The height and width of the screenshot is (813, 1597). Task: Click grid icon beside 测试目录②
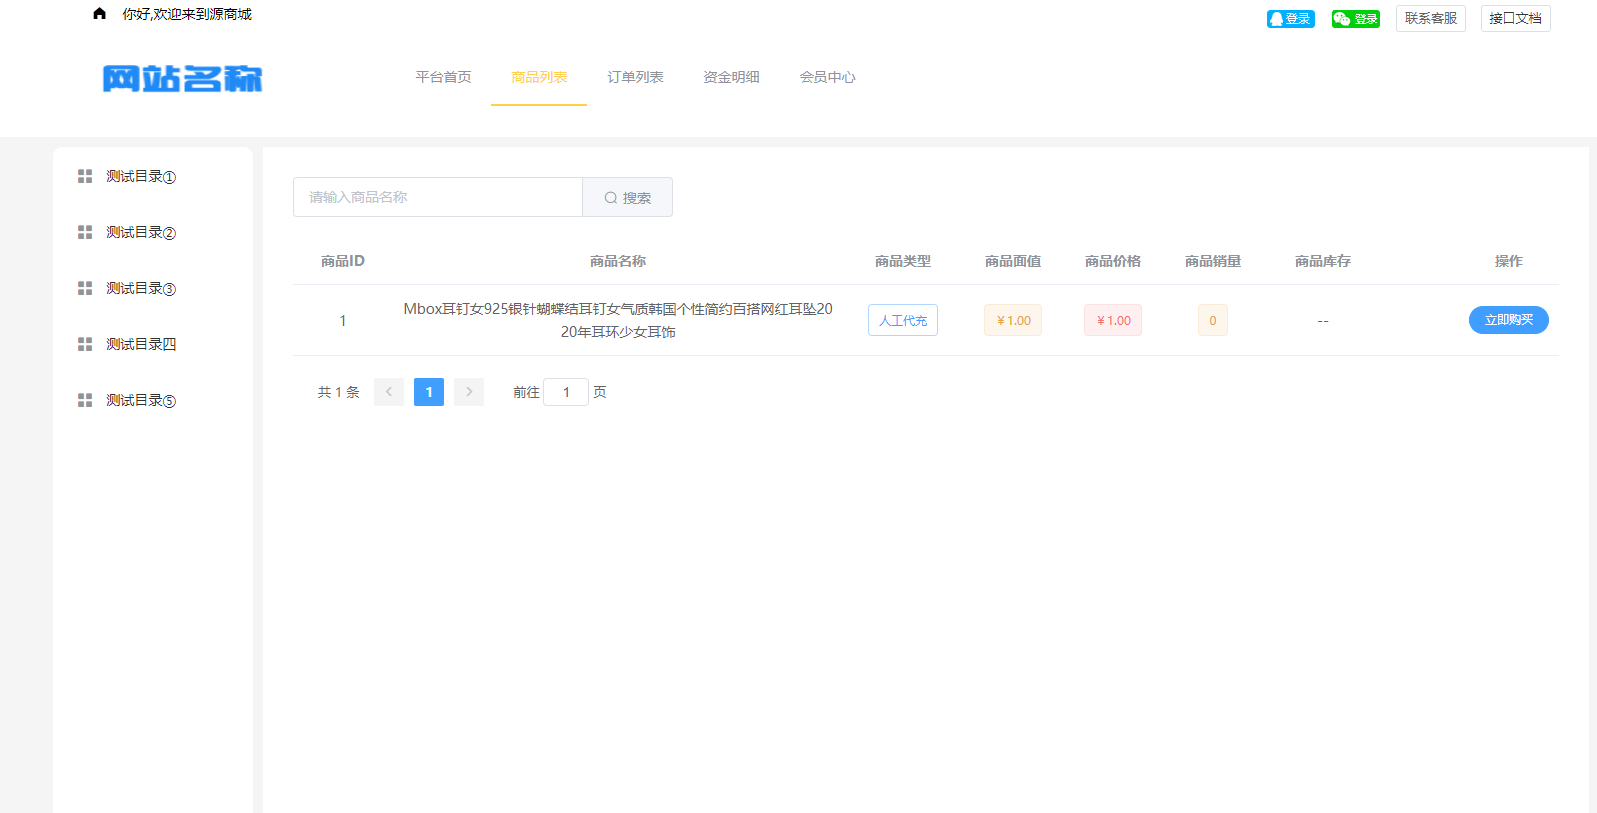click(x=85, y=232)
